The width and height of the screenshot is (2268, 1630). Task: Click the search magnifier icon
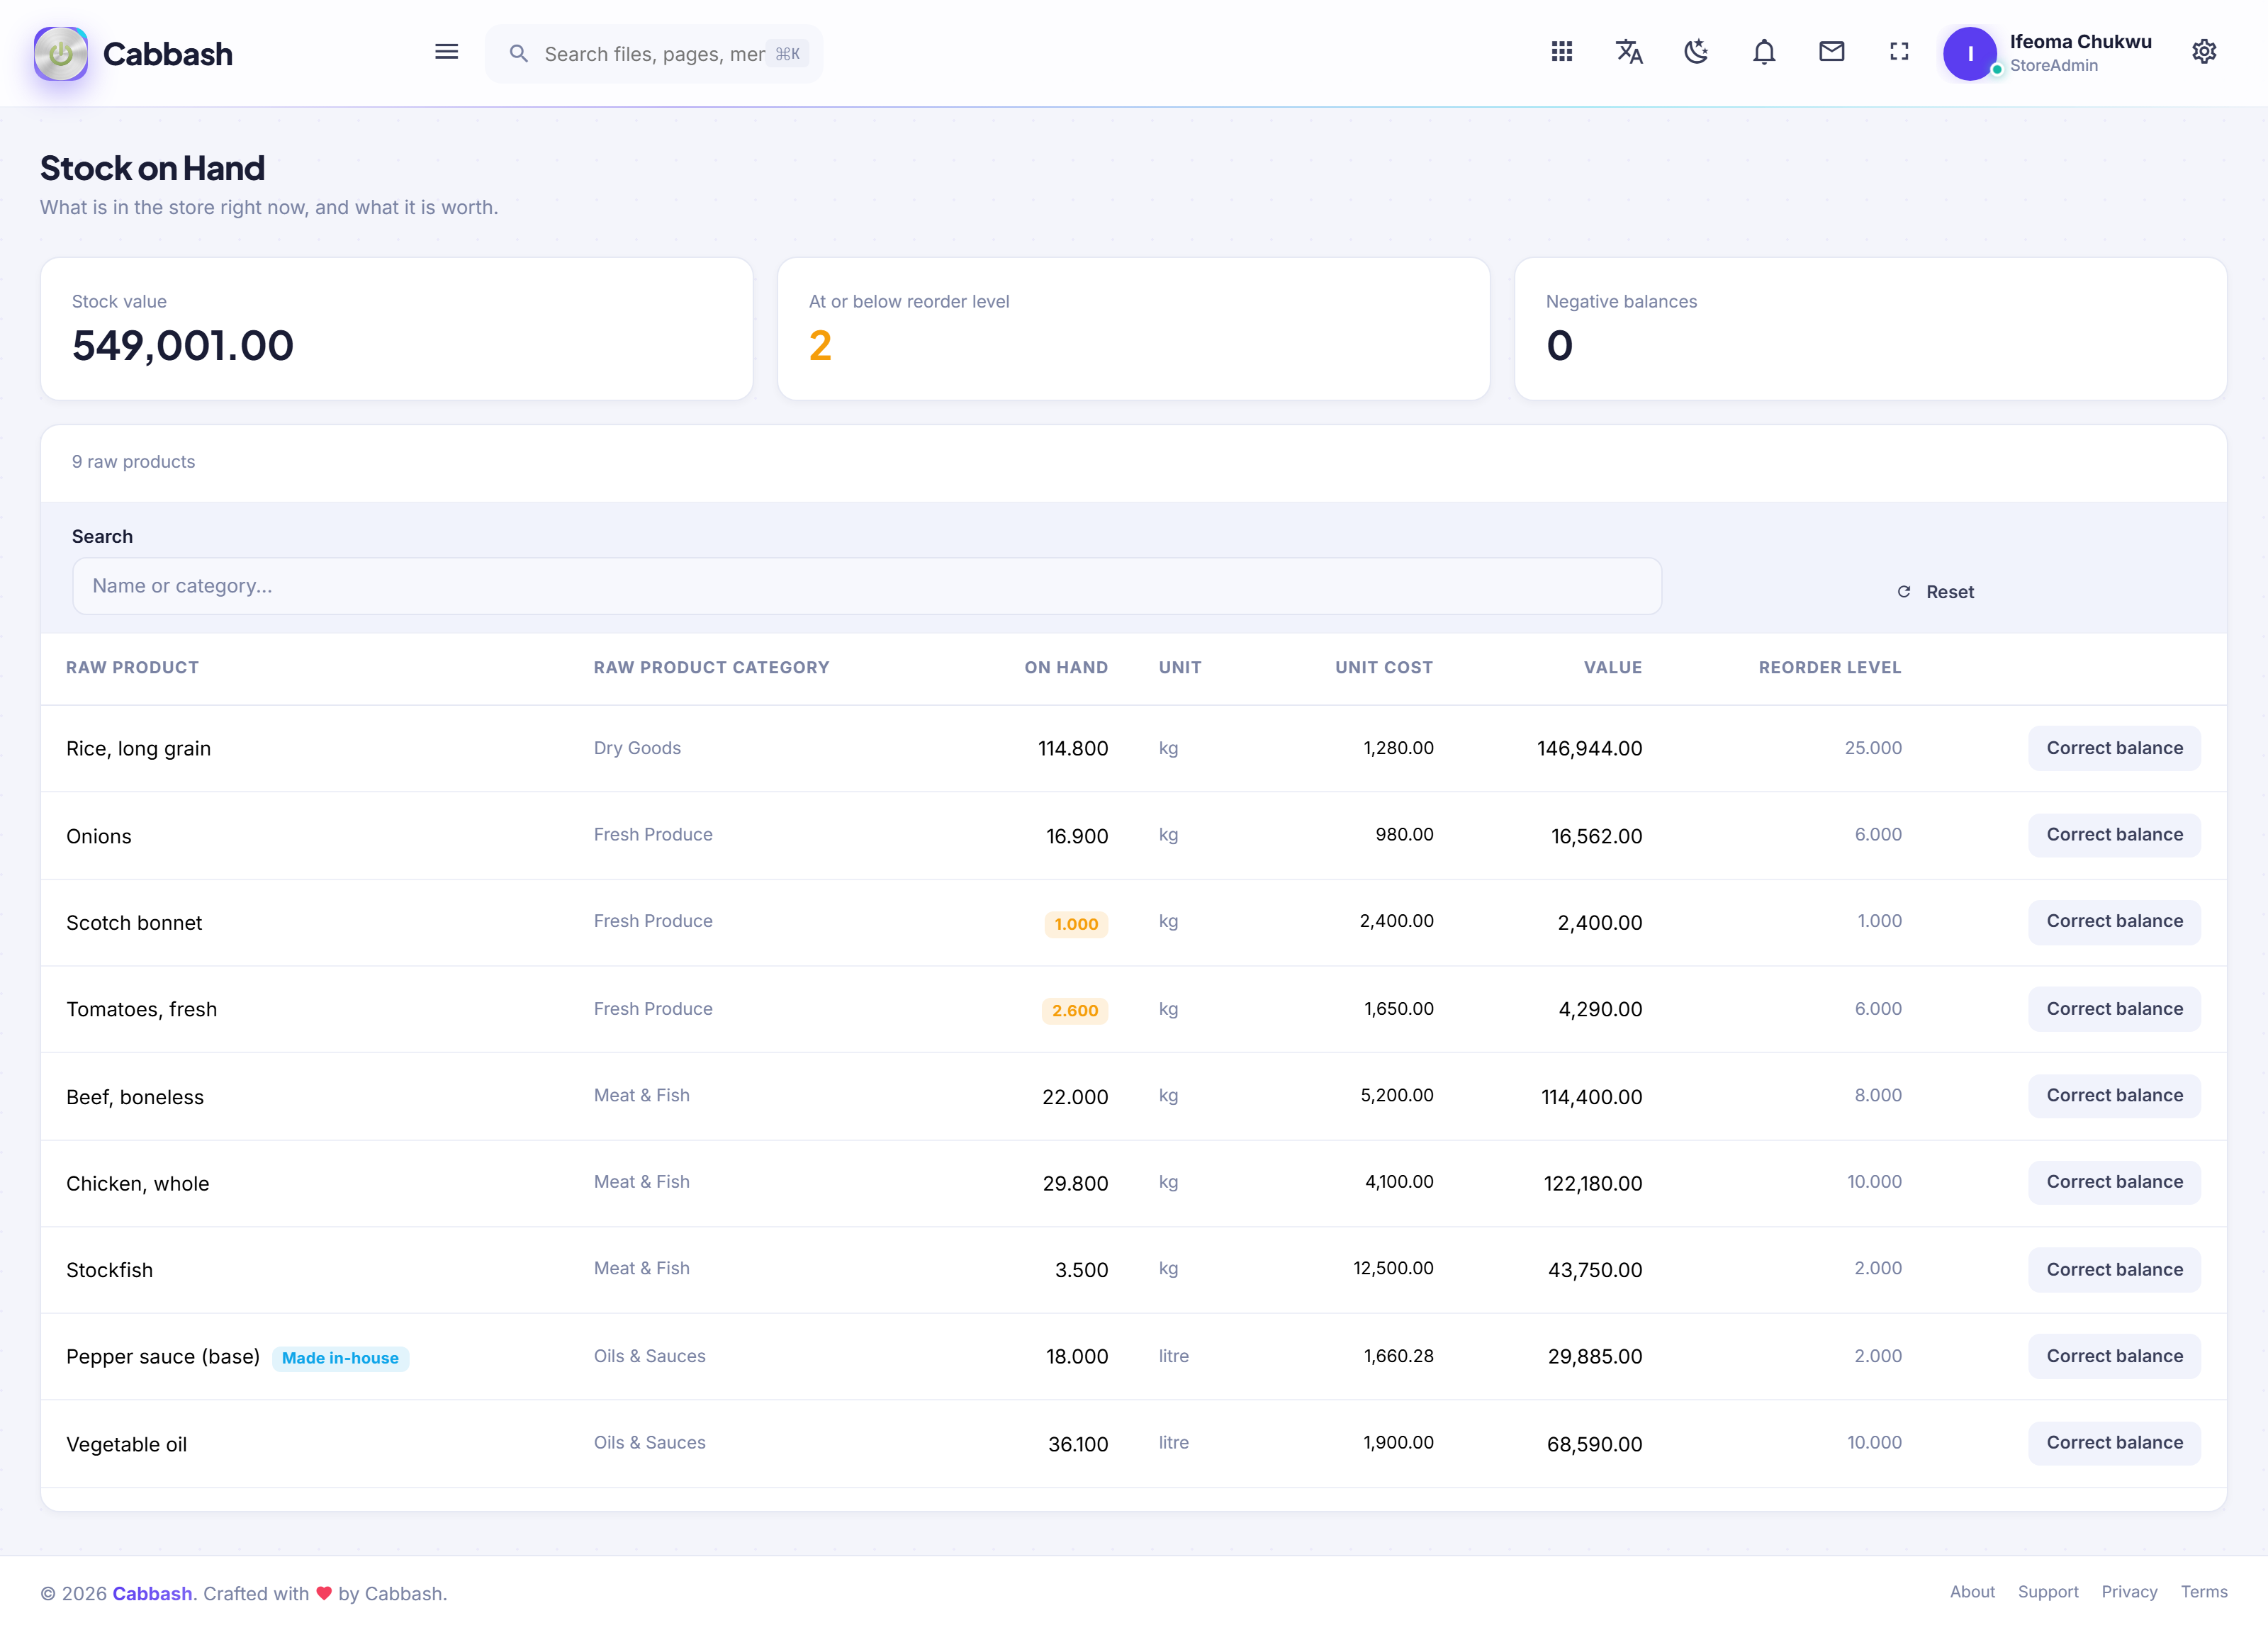point(518,53)
